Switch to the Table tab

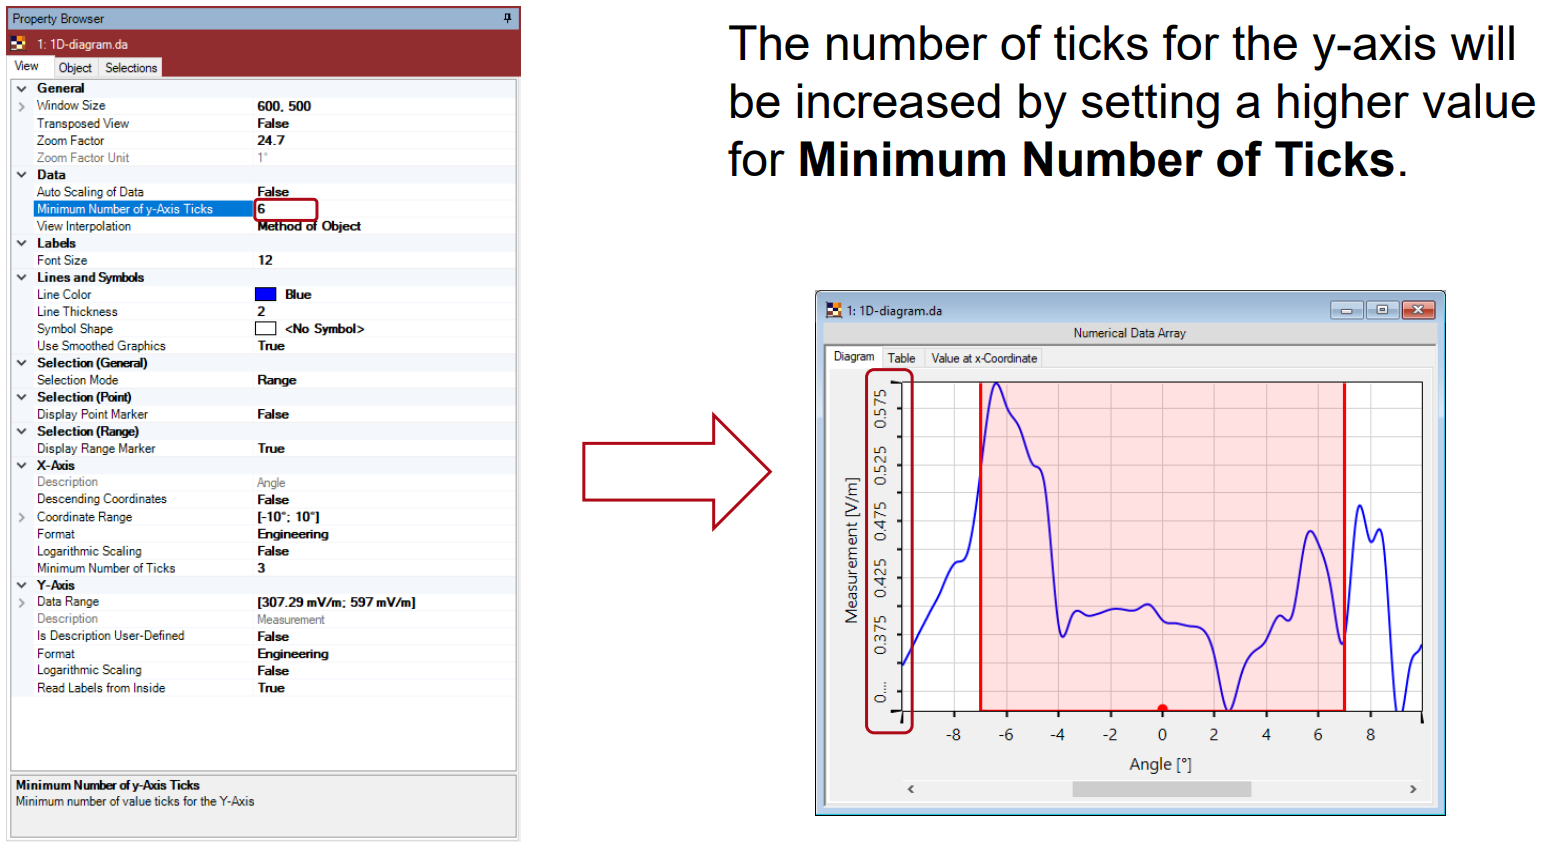[901, 358]
